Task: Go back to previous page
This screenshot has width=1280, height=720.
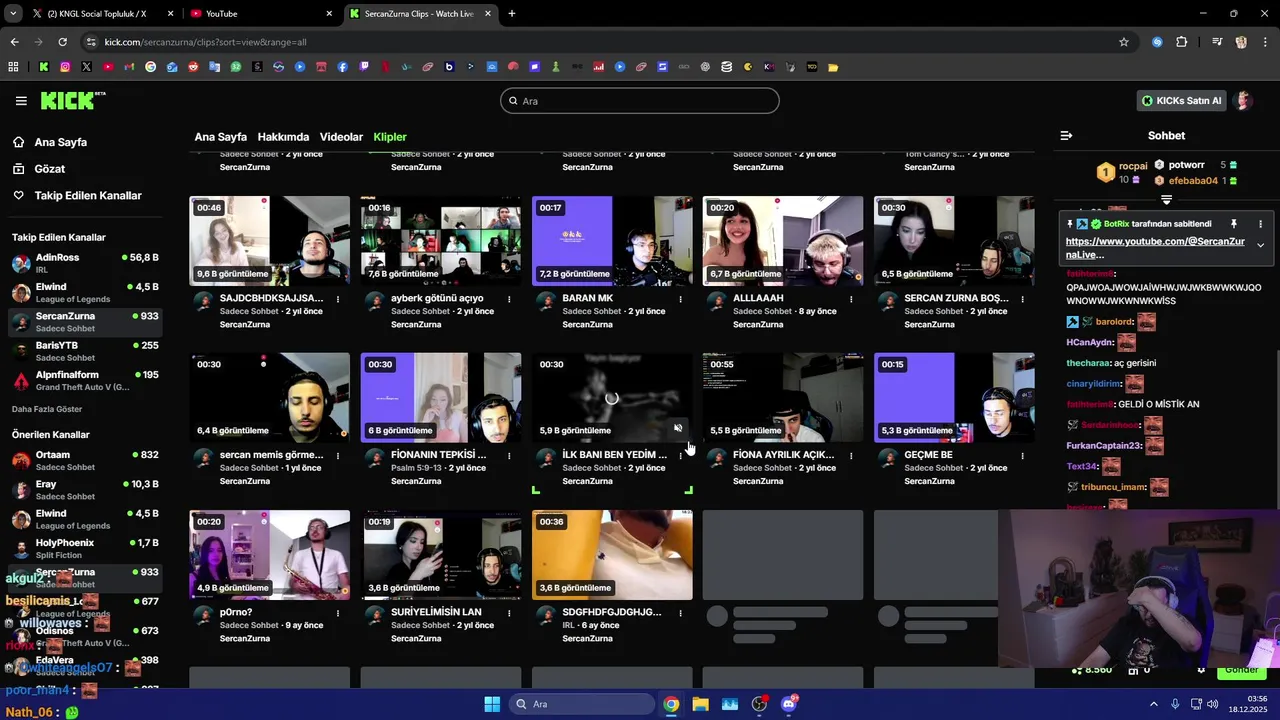Action: 14,42
